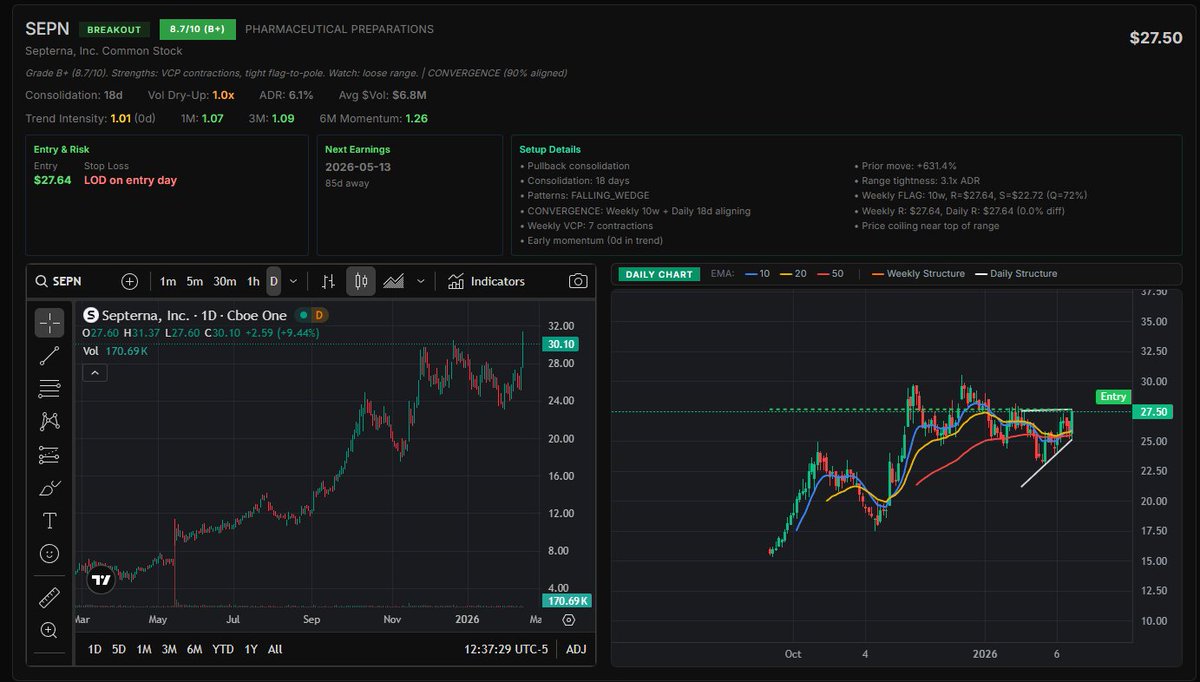Set date range to 1Y

point(250,649)
